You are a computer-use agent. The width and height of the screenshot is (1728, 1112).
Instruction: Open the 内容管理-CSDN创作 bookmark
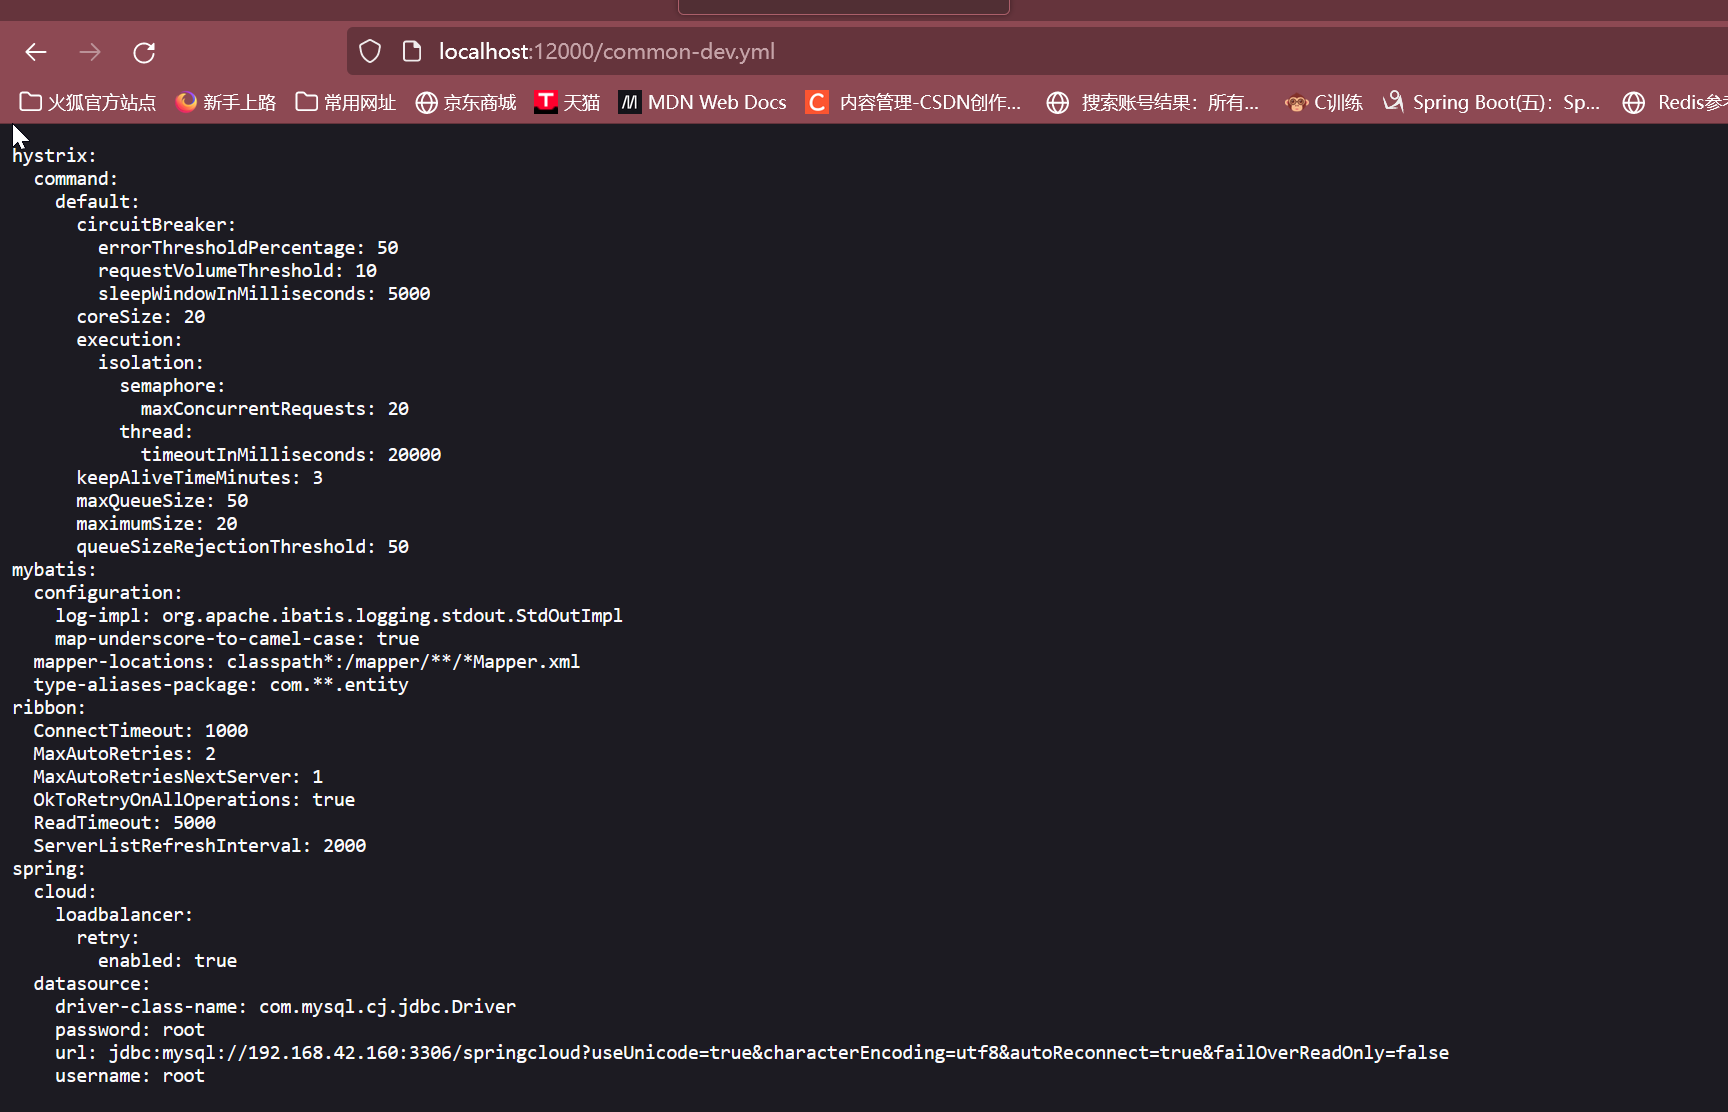914,102
